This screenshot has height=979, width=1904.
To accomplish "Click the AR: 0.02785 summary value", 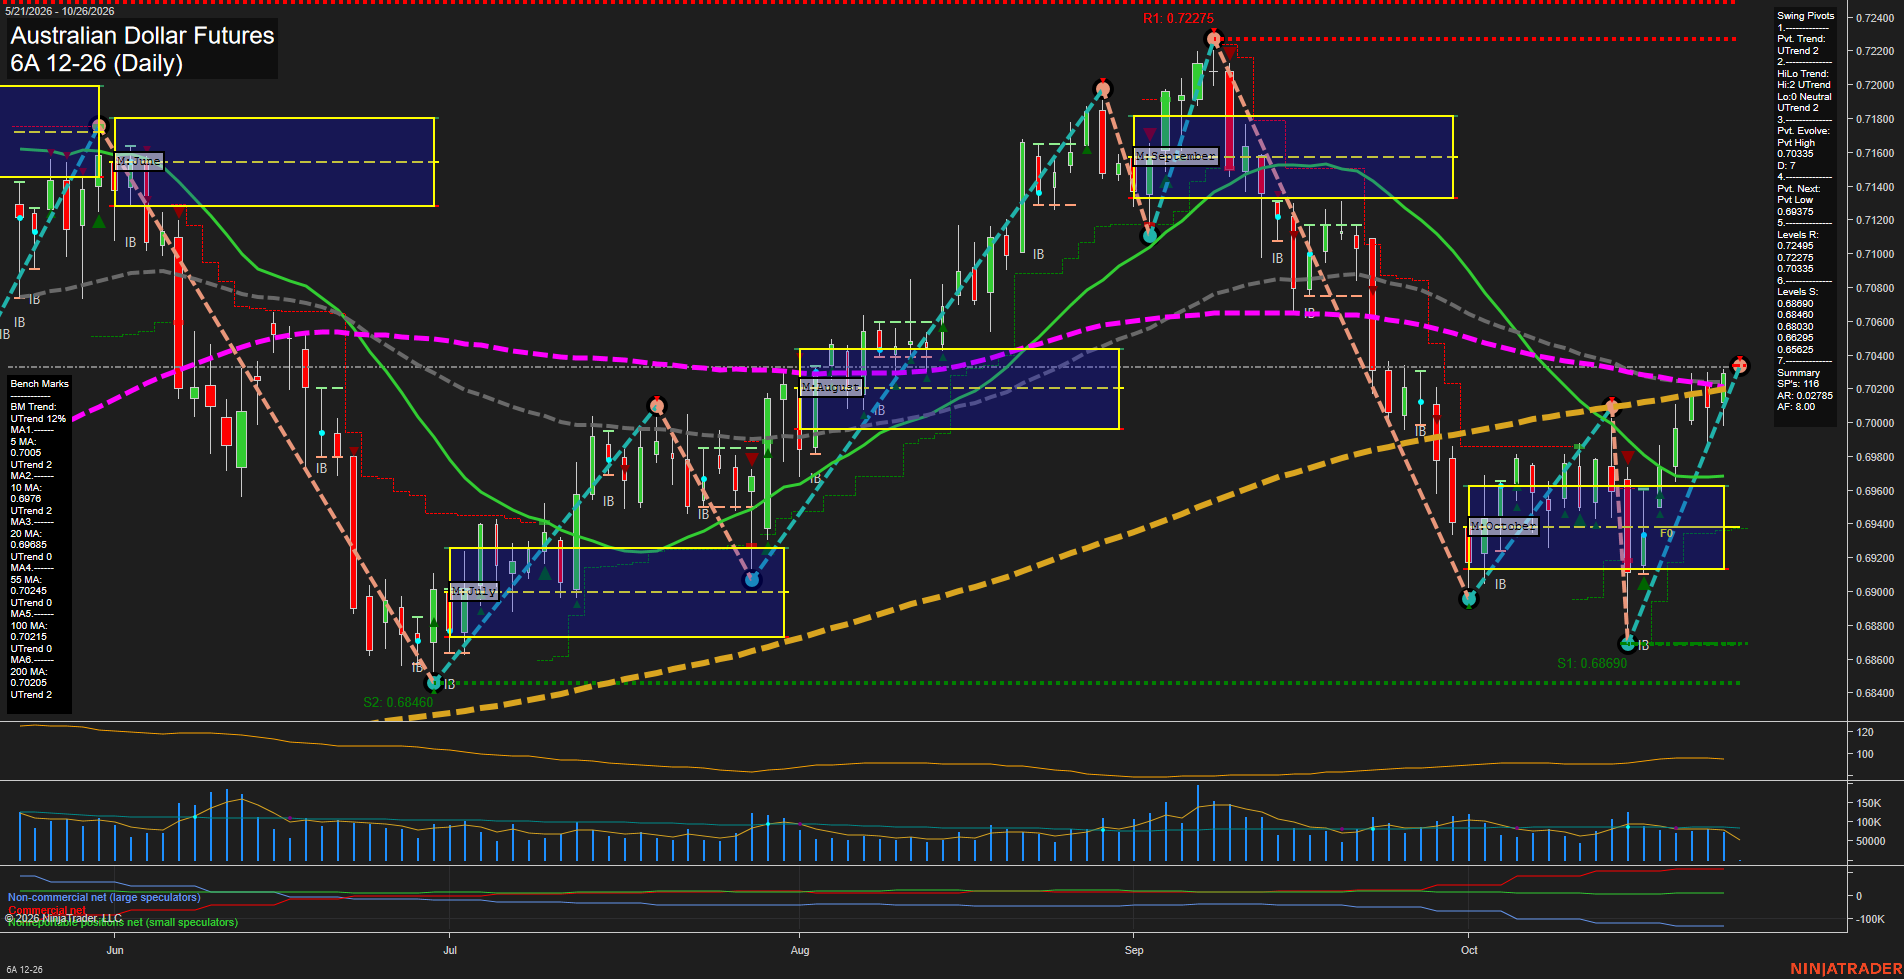I will click(x=1805, y=396).
